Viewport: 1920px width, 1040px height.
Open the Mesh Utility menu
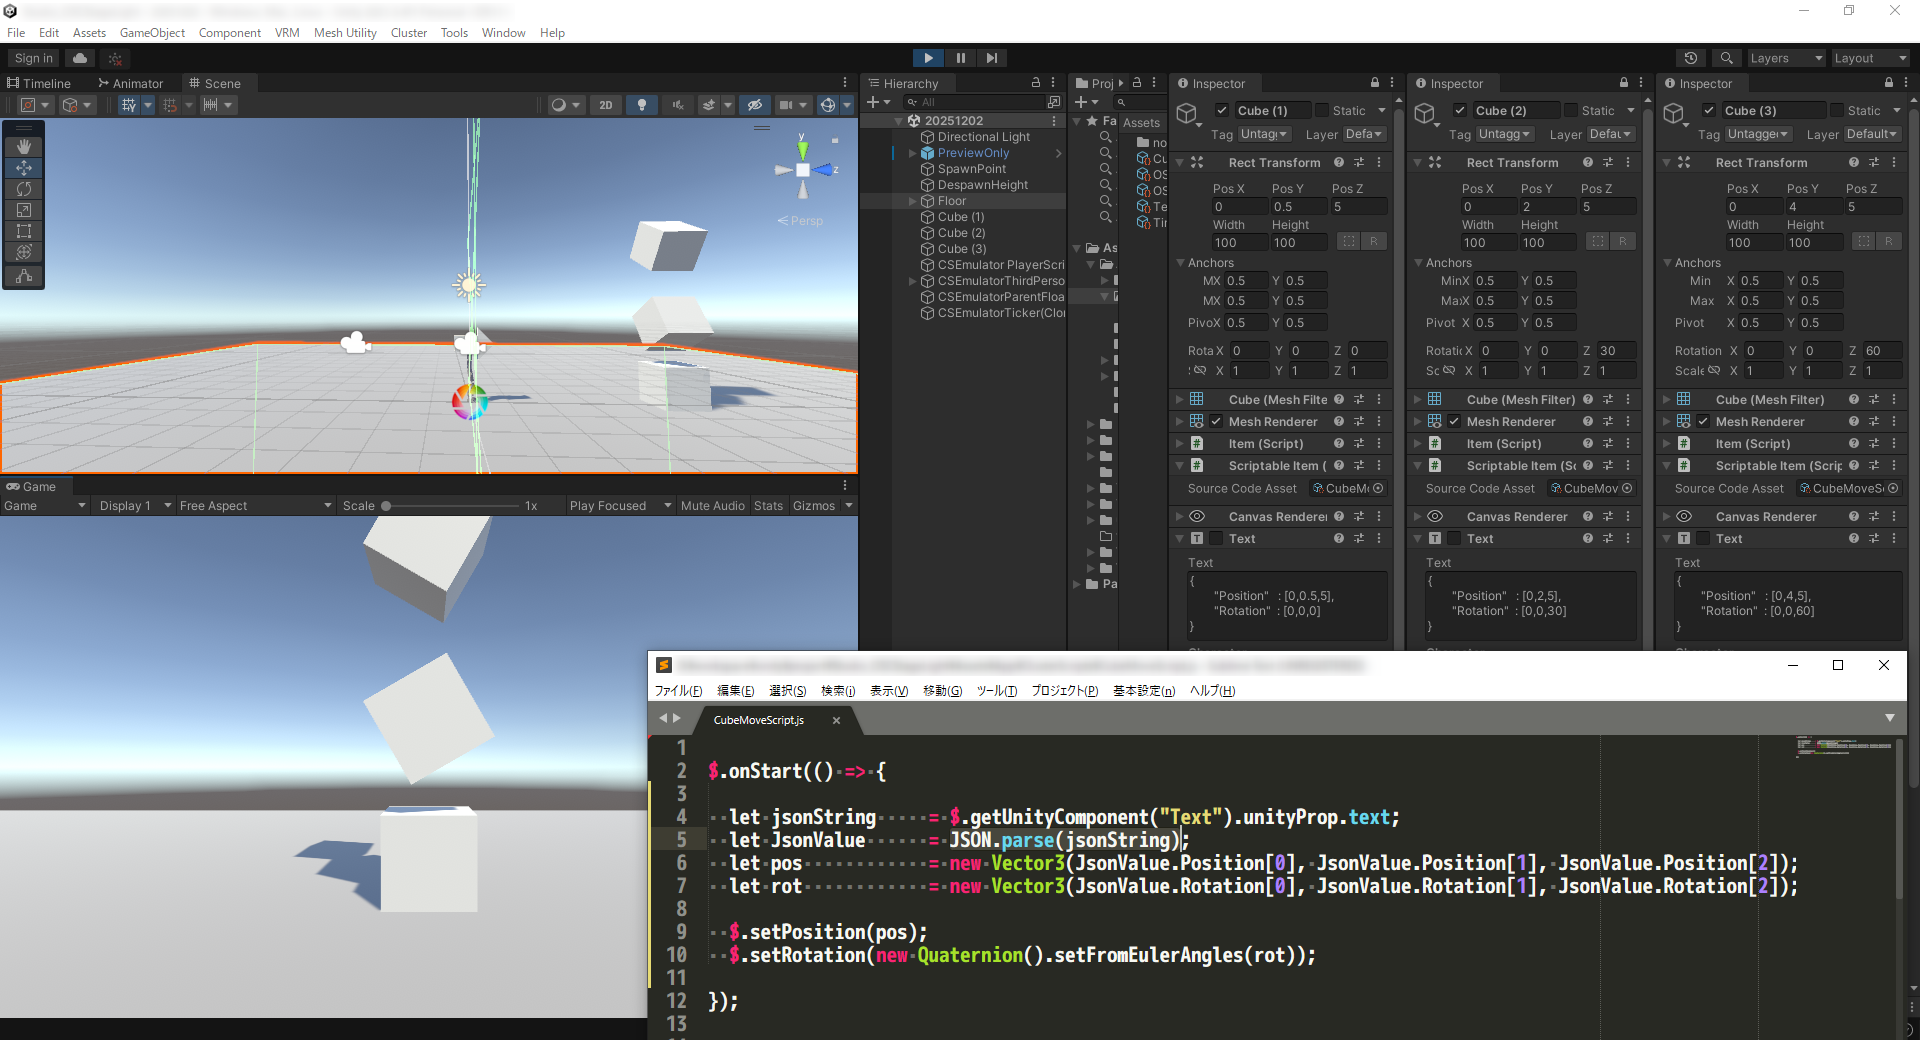tap(345, 33)
